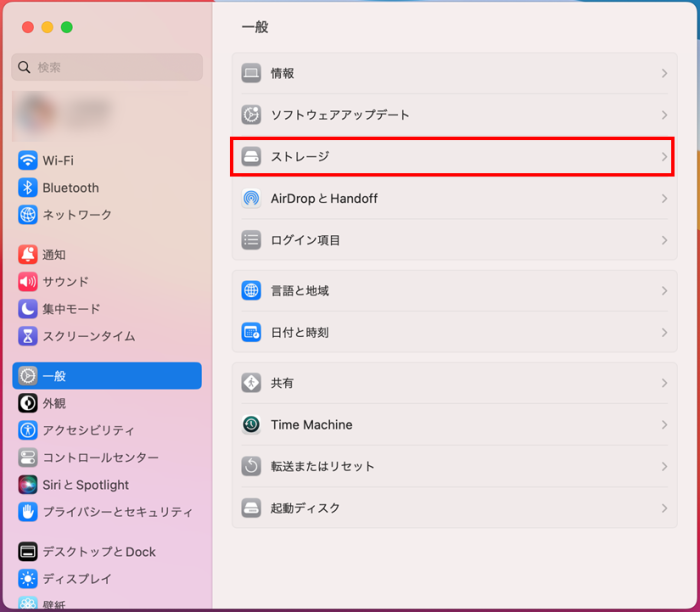Select the Bluetooth icon in sidebar

28,188
